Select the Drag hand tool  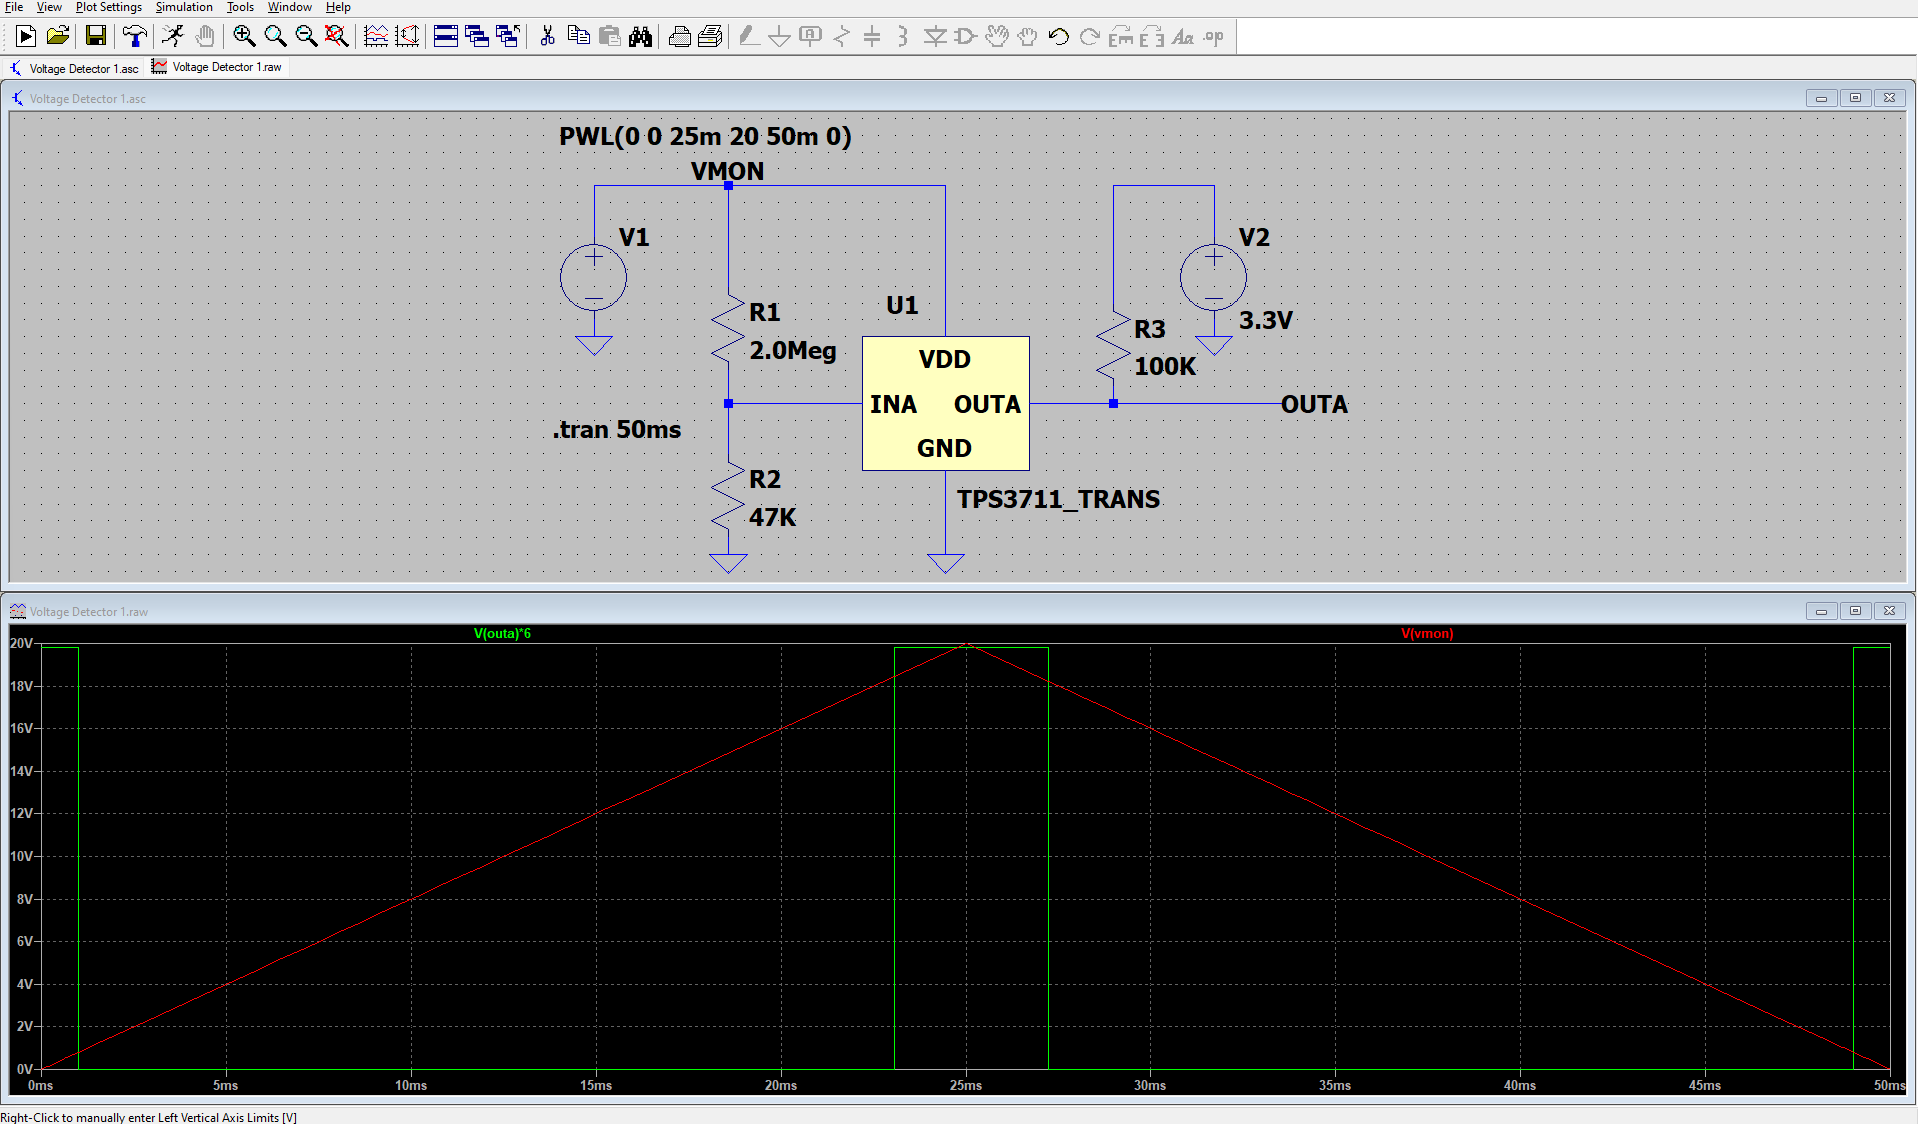(1028, 37)
